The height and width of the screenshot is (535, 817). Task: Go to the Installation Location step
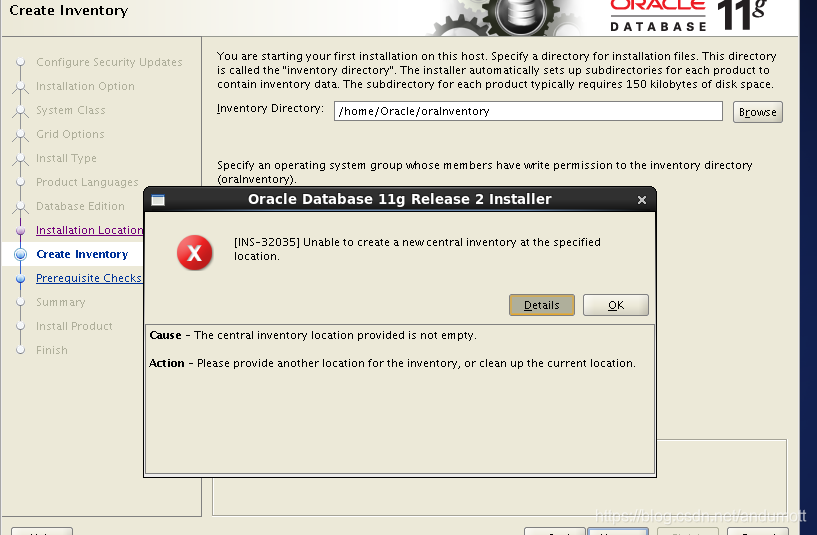[x=89, y=230]
